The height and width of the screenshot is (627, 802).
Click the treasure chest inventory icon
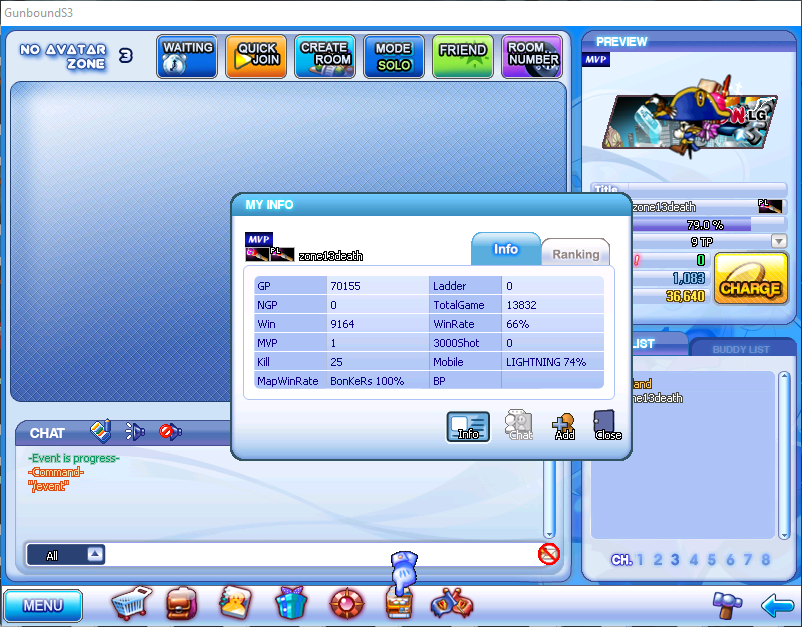[181, 603]
